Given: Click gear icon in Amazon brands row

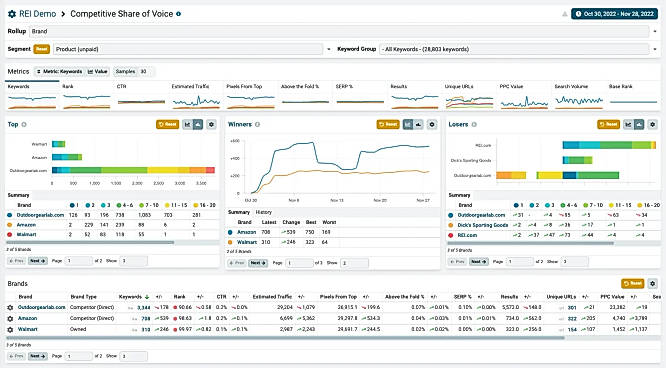Looking at the screenshot, I should (10, 318).
